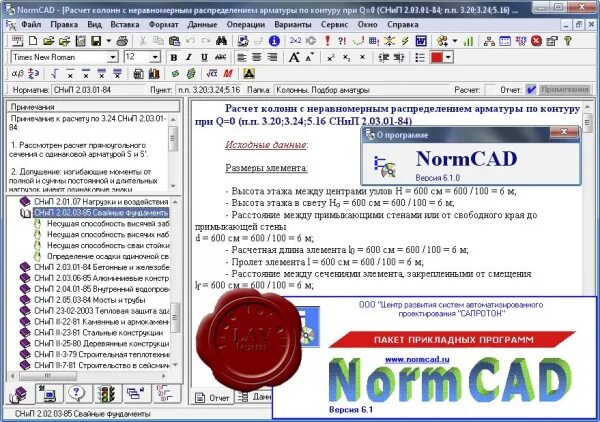The width and height of the screenshot is (600, 422).
Task: Click the 2x2 calculate icon
Action: (295, 41)
